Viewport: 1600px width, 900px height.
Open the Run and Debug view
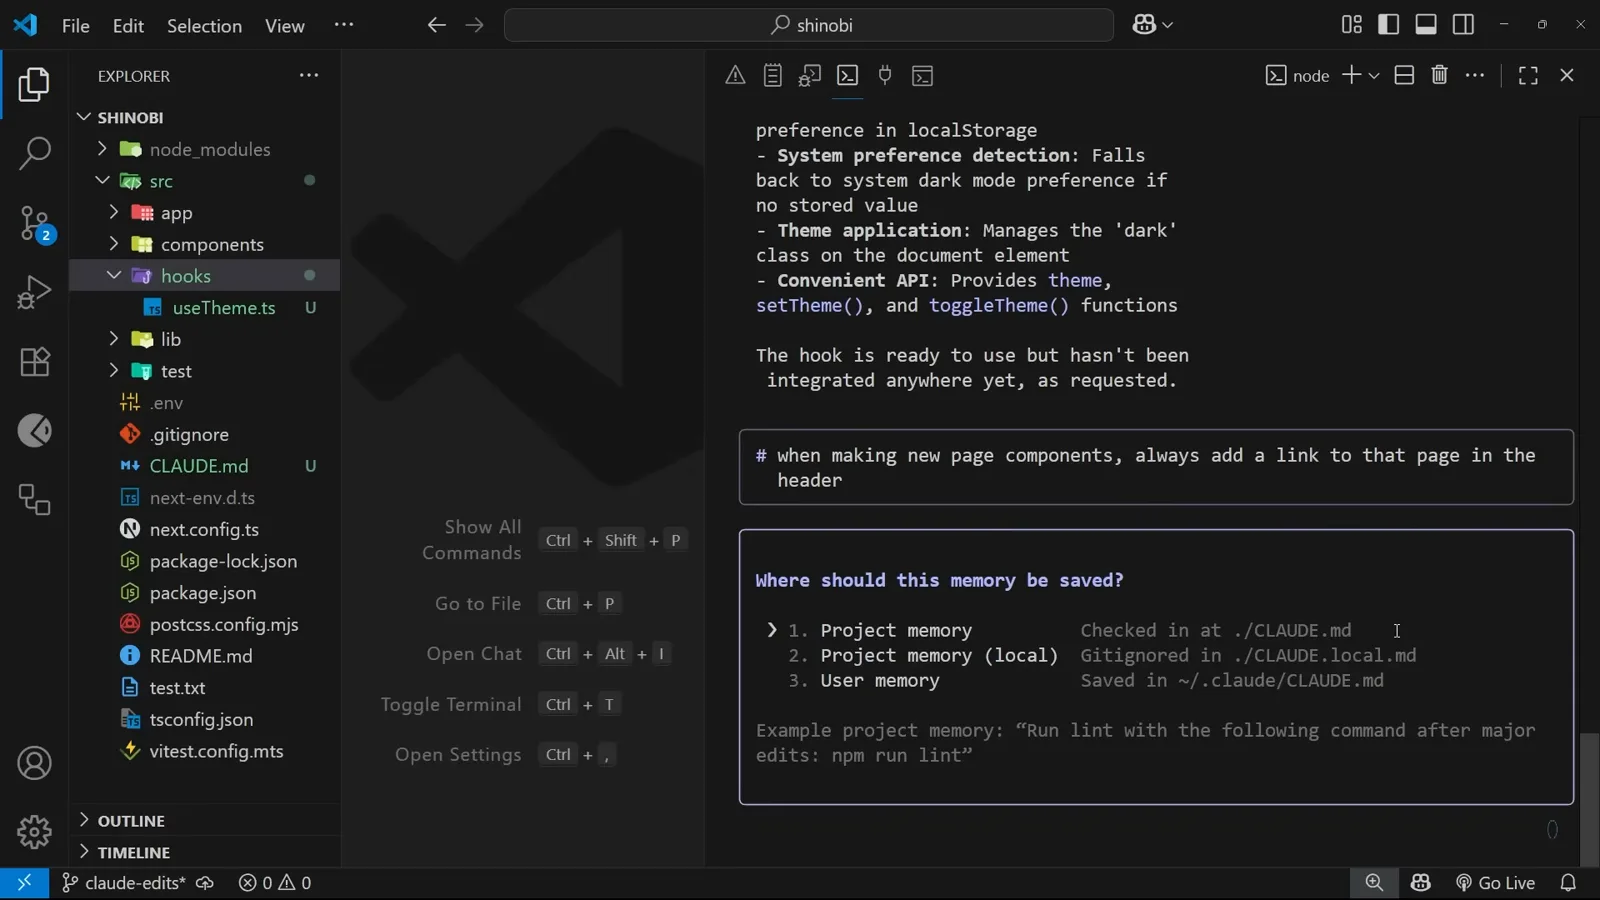coord(34,292)
